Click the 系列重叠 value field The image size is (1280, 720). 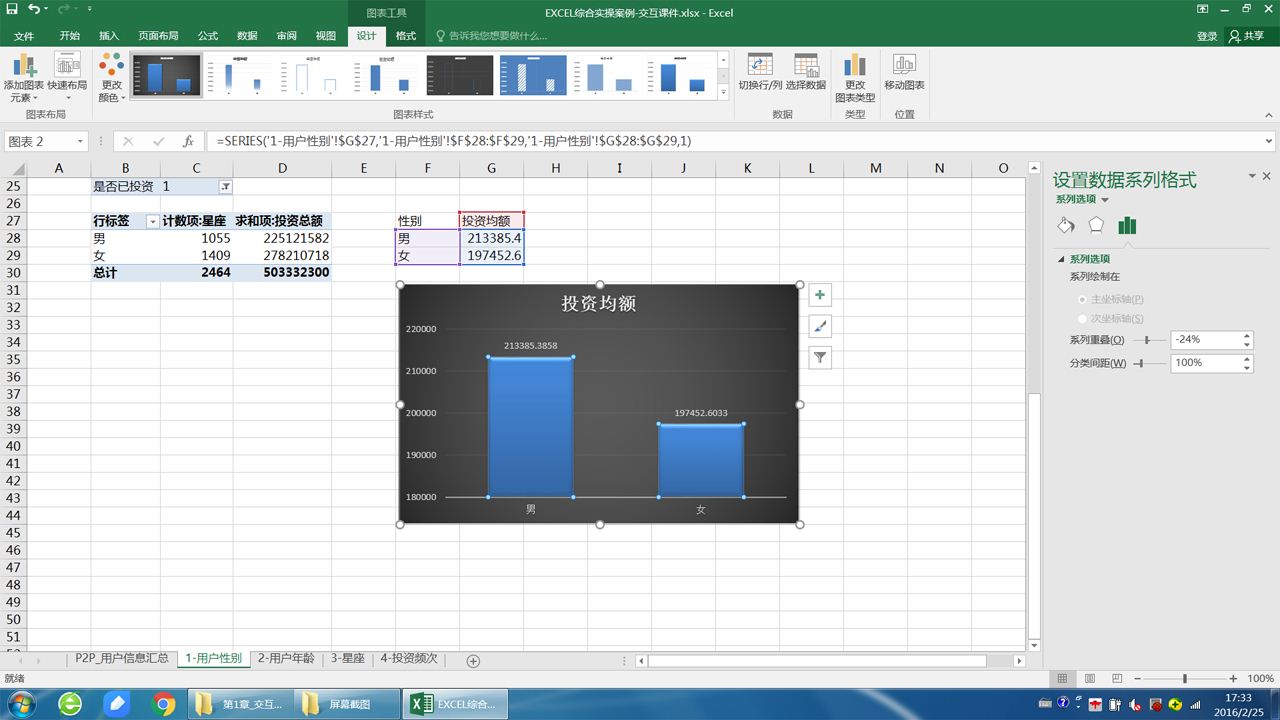click(x=1206, y=340)
